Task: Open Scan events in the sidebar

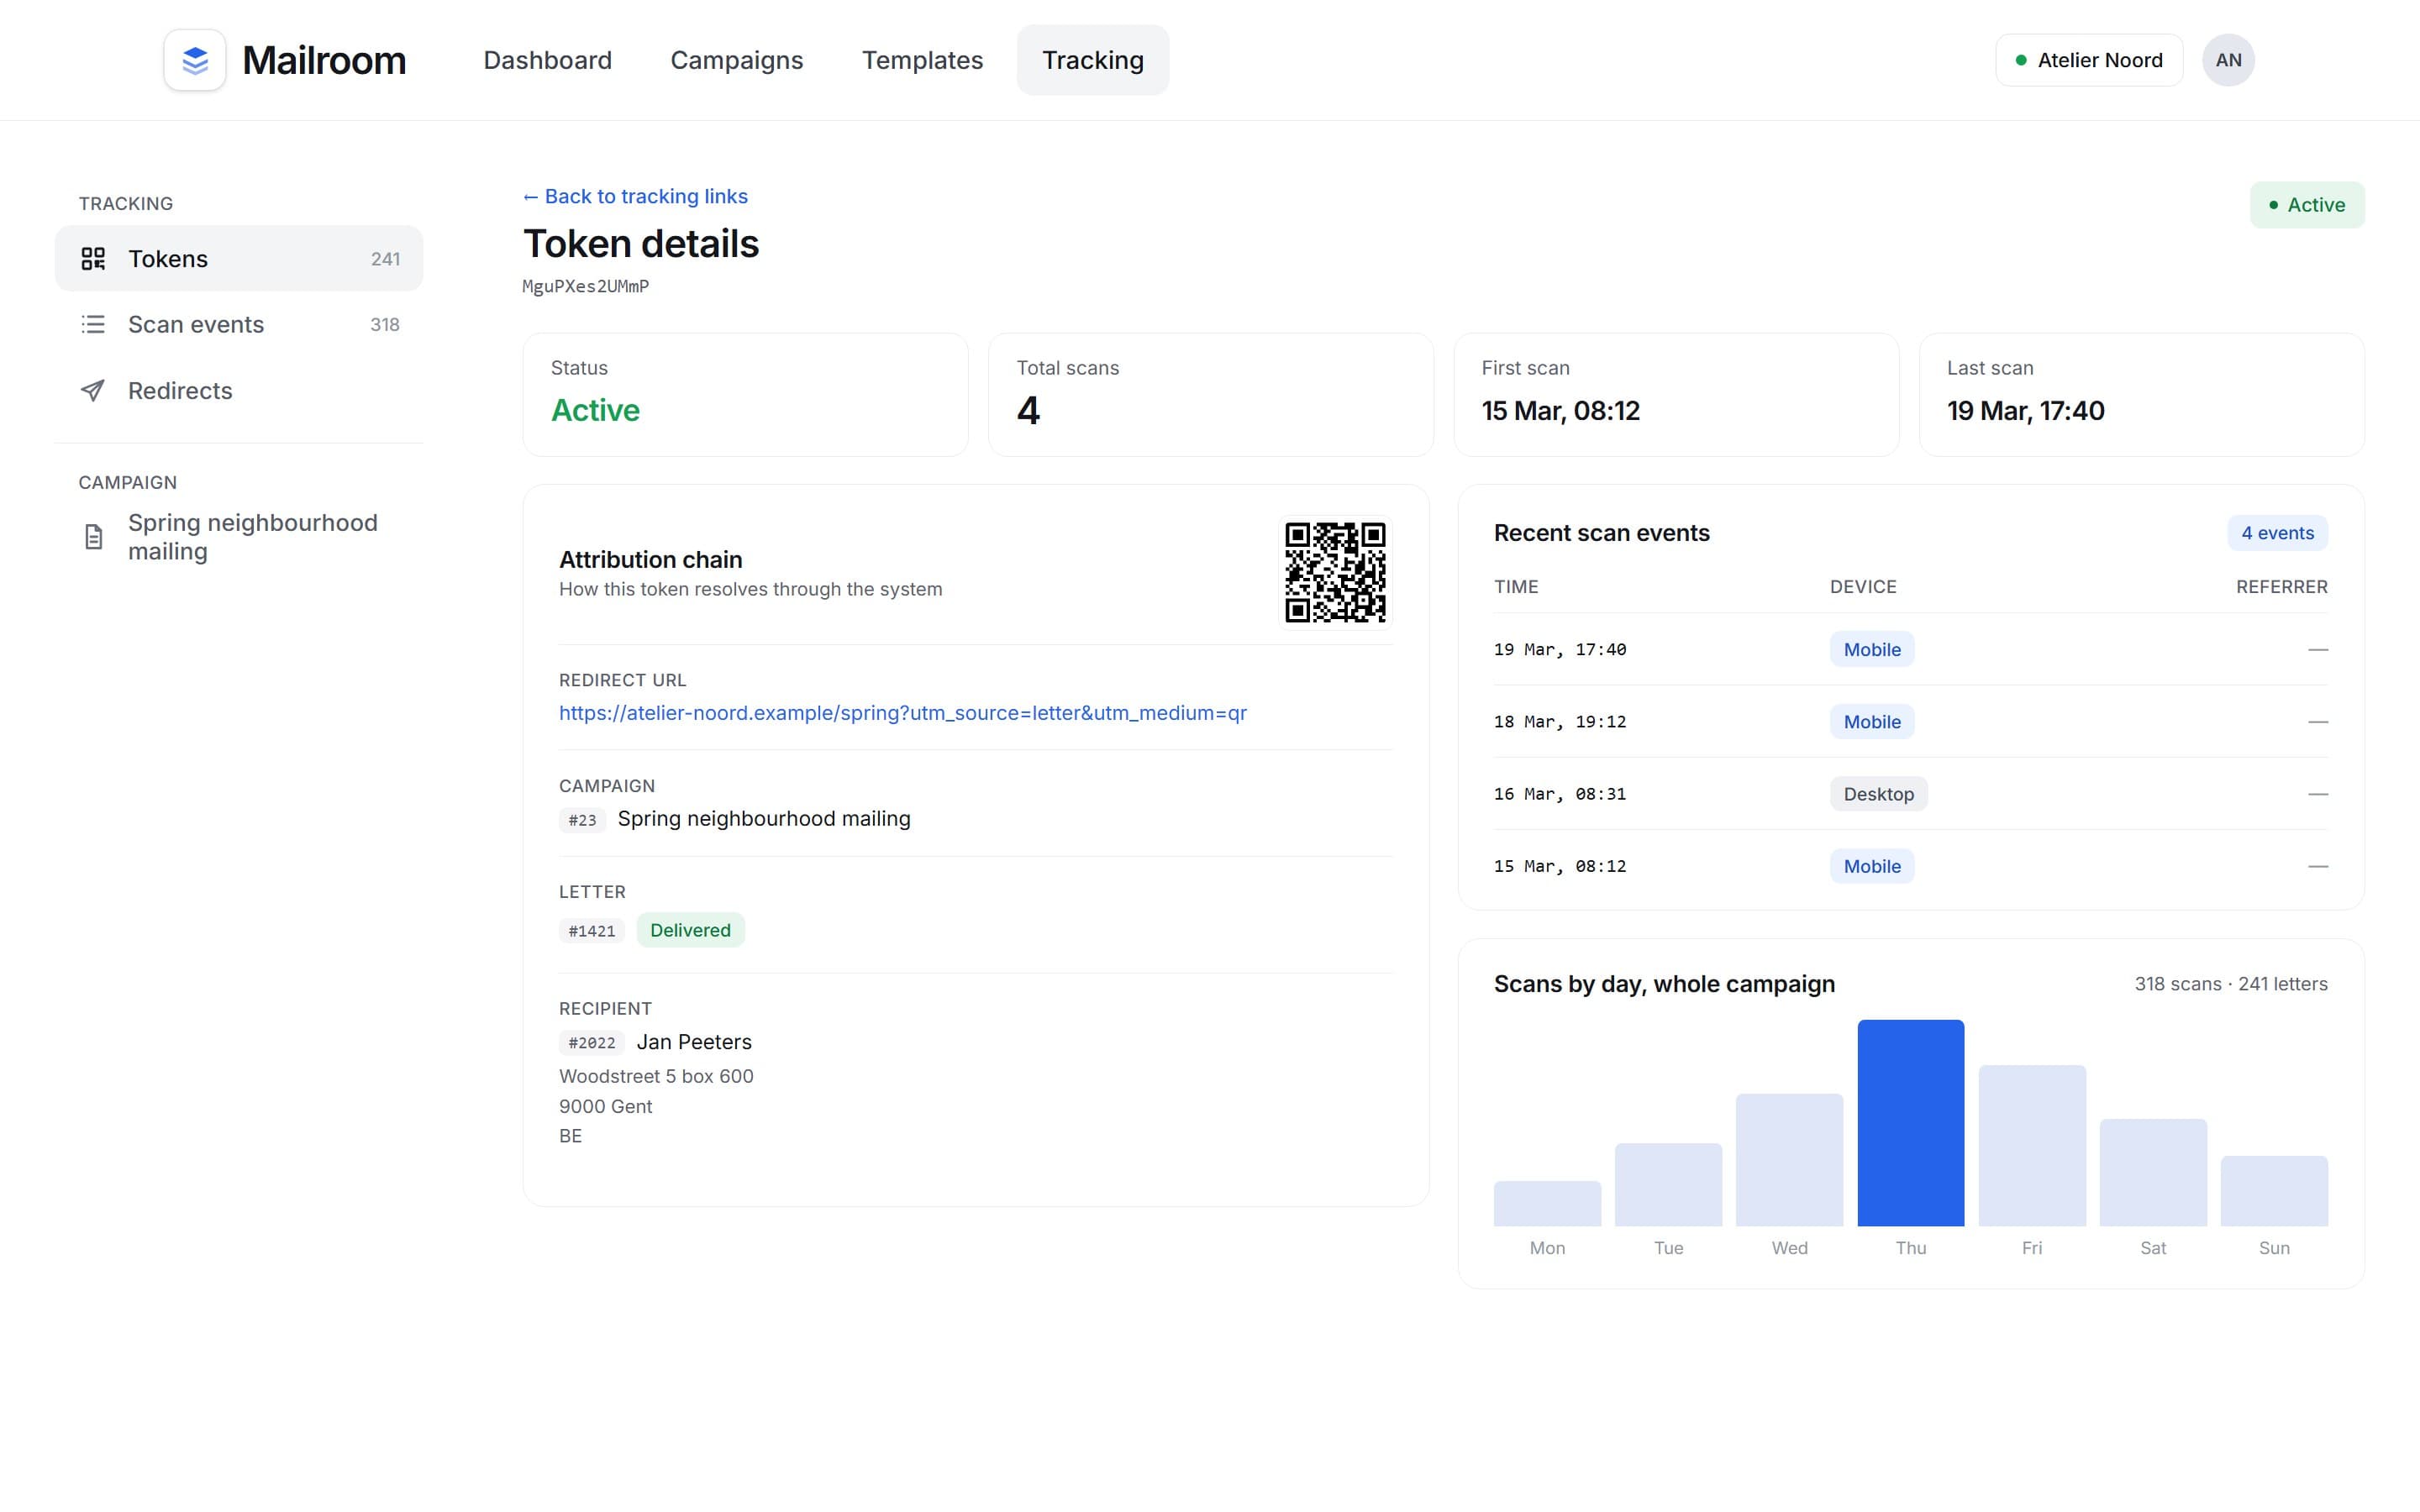Action: (x=239, y=324)
